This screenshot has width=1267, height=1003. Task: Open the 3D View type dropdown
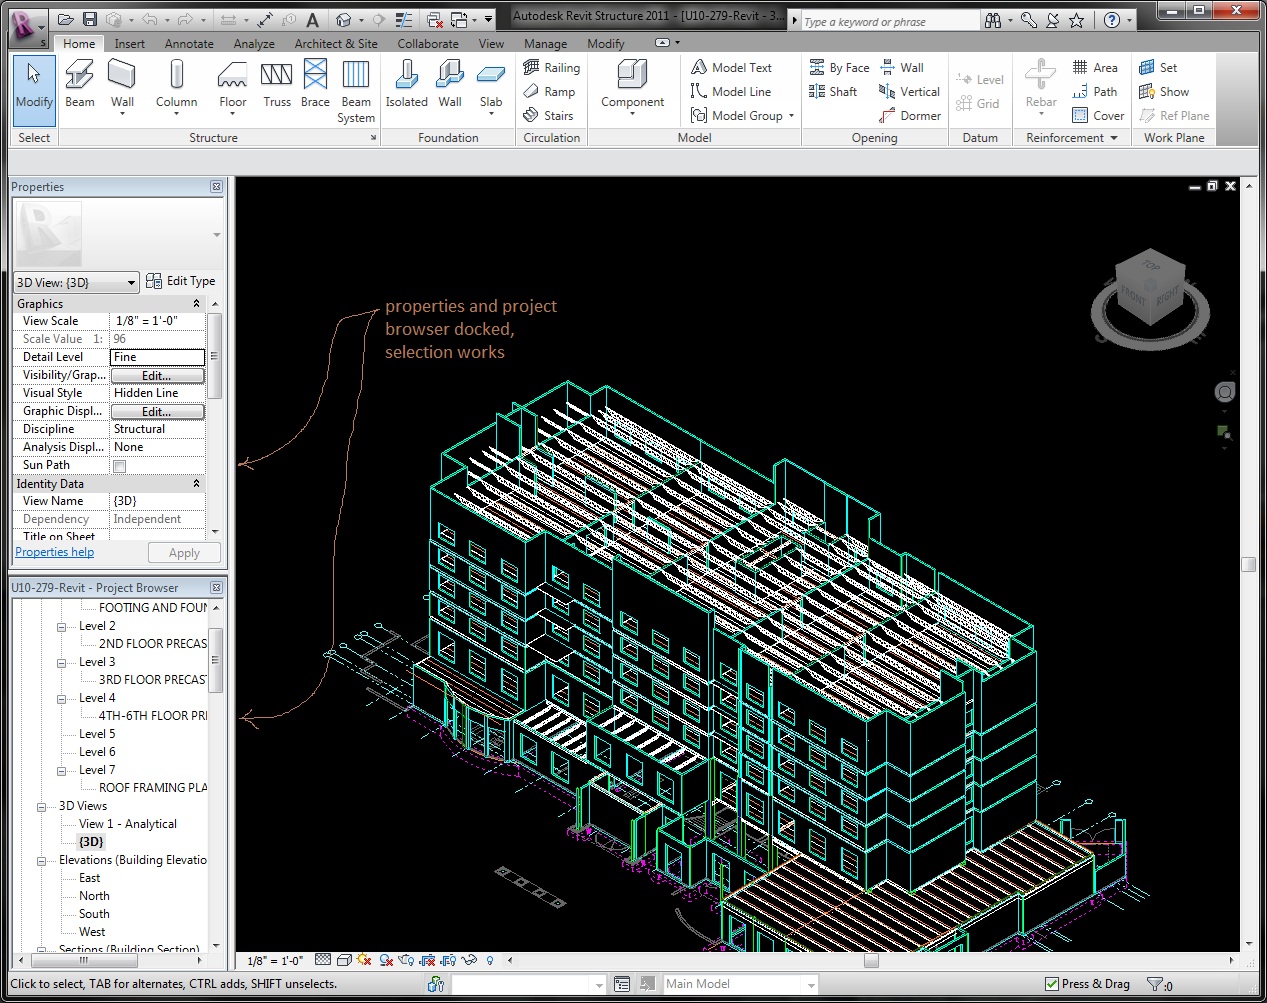pos(131,283)
